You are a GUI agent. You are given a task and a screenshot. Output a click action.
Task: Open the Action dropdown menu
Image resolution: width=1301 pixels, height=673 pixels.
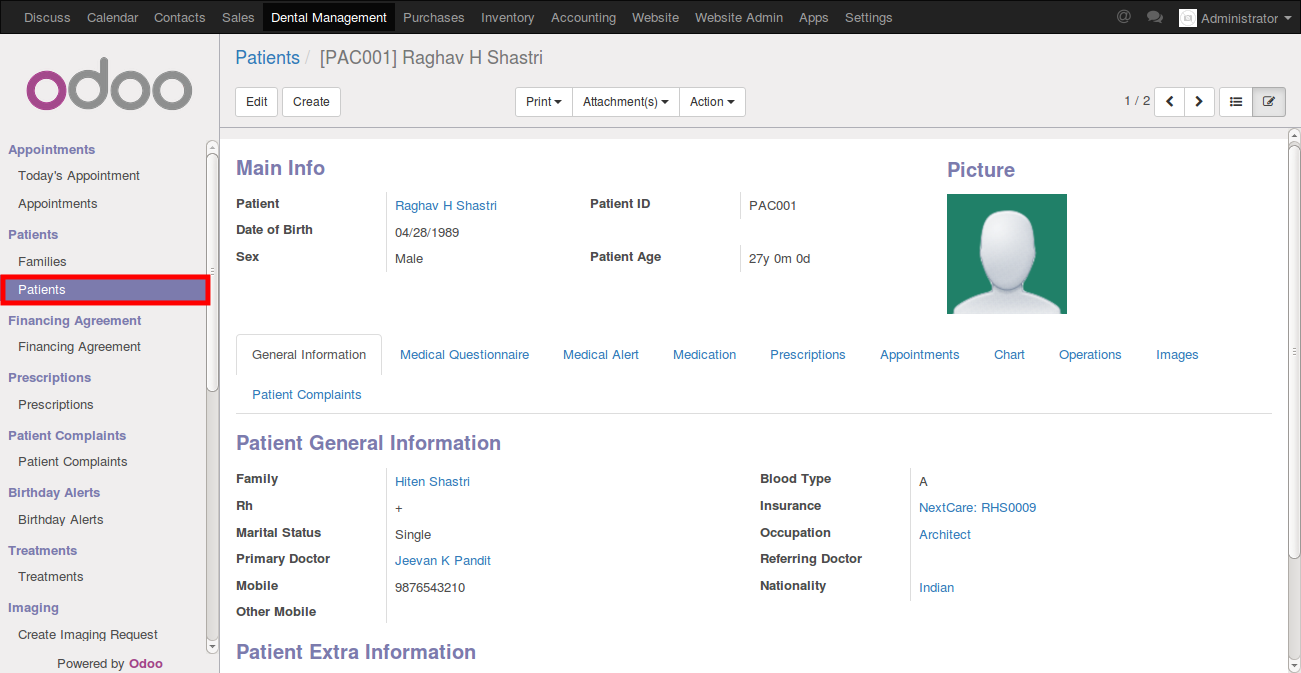(x=712, y=102)
